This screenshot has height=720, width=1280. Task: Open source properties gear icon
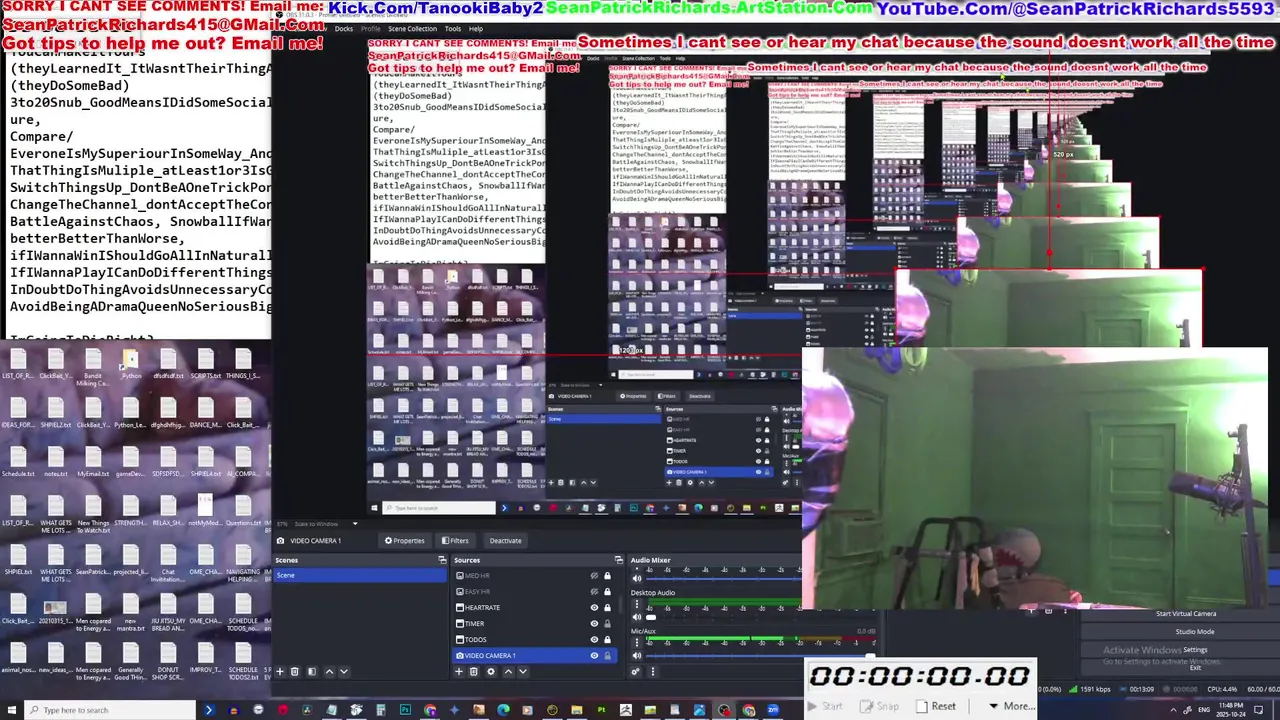(x=491, y=671)
